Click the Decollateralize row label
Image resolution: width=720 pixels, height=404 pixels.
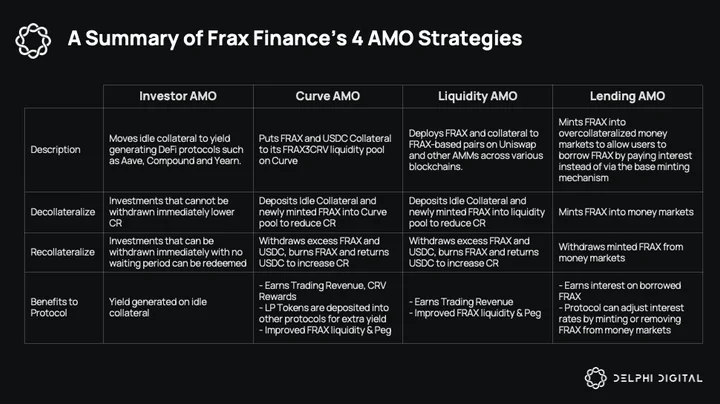coord(63,212)
